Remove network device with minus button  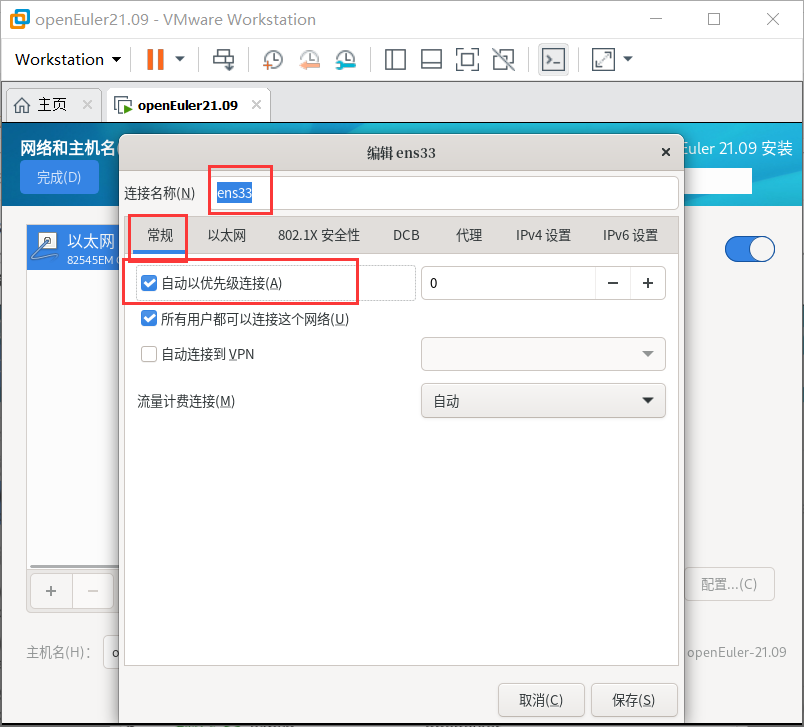click(x=93, y=591)
